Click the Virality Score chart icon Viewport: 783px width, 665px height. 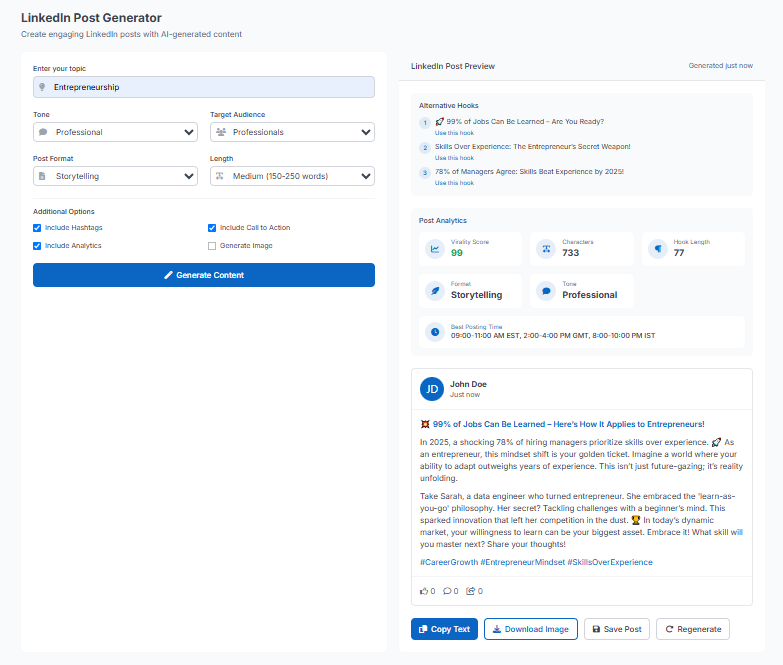click(435, 249)
